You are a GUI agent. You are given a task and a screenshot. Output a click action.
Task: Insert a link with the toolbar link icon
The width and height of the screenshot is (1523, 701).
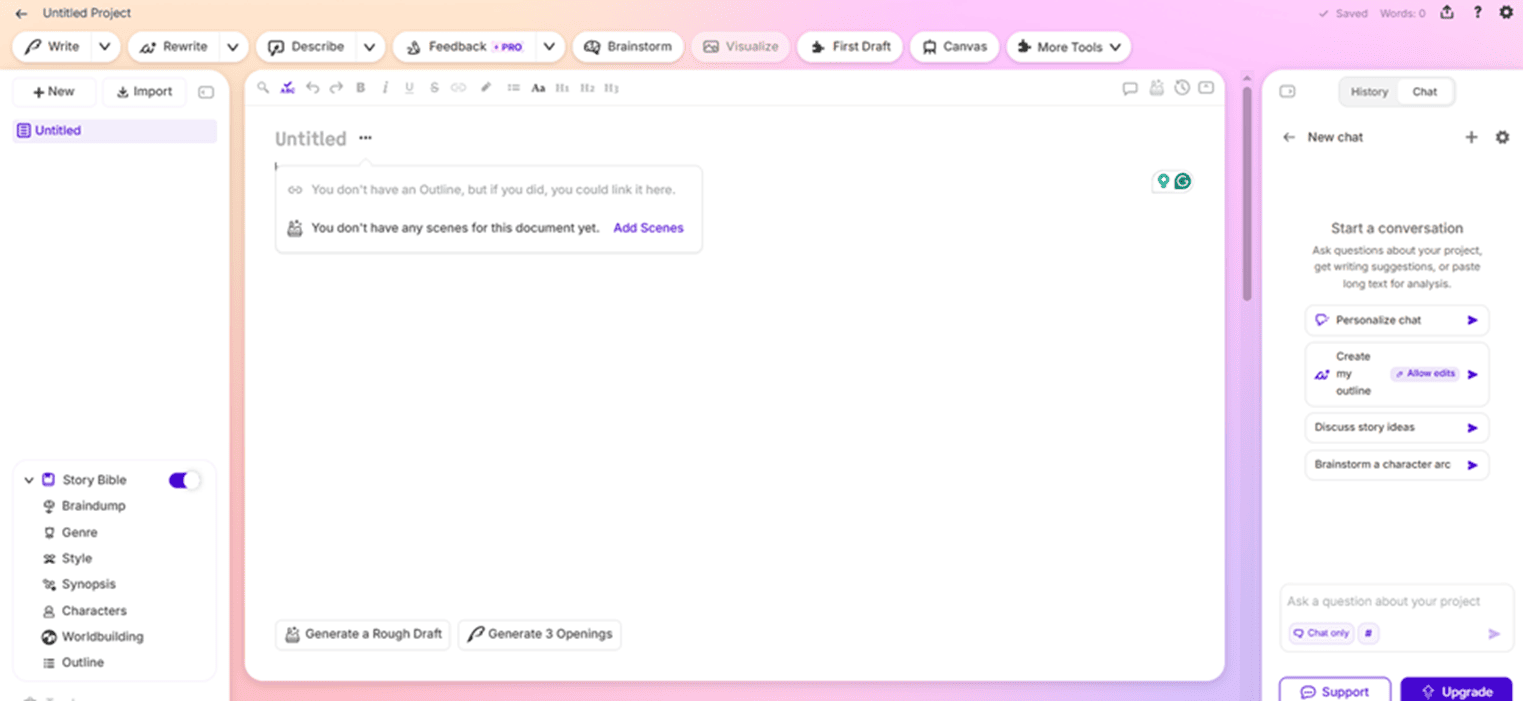[x=458, y=88]
